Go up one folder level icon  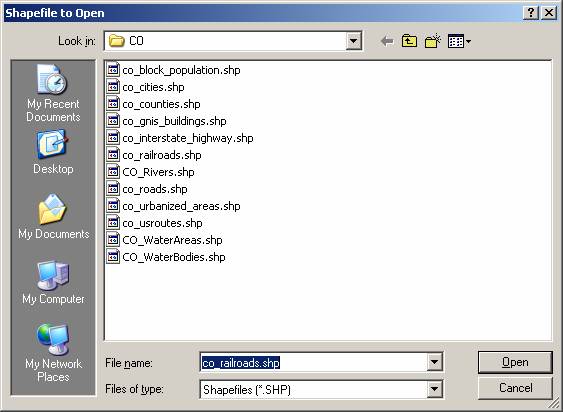[x=409, y=41]
